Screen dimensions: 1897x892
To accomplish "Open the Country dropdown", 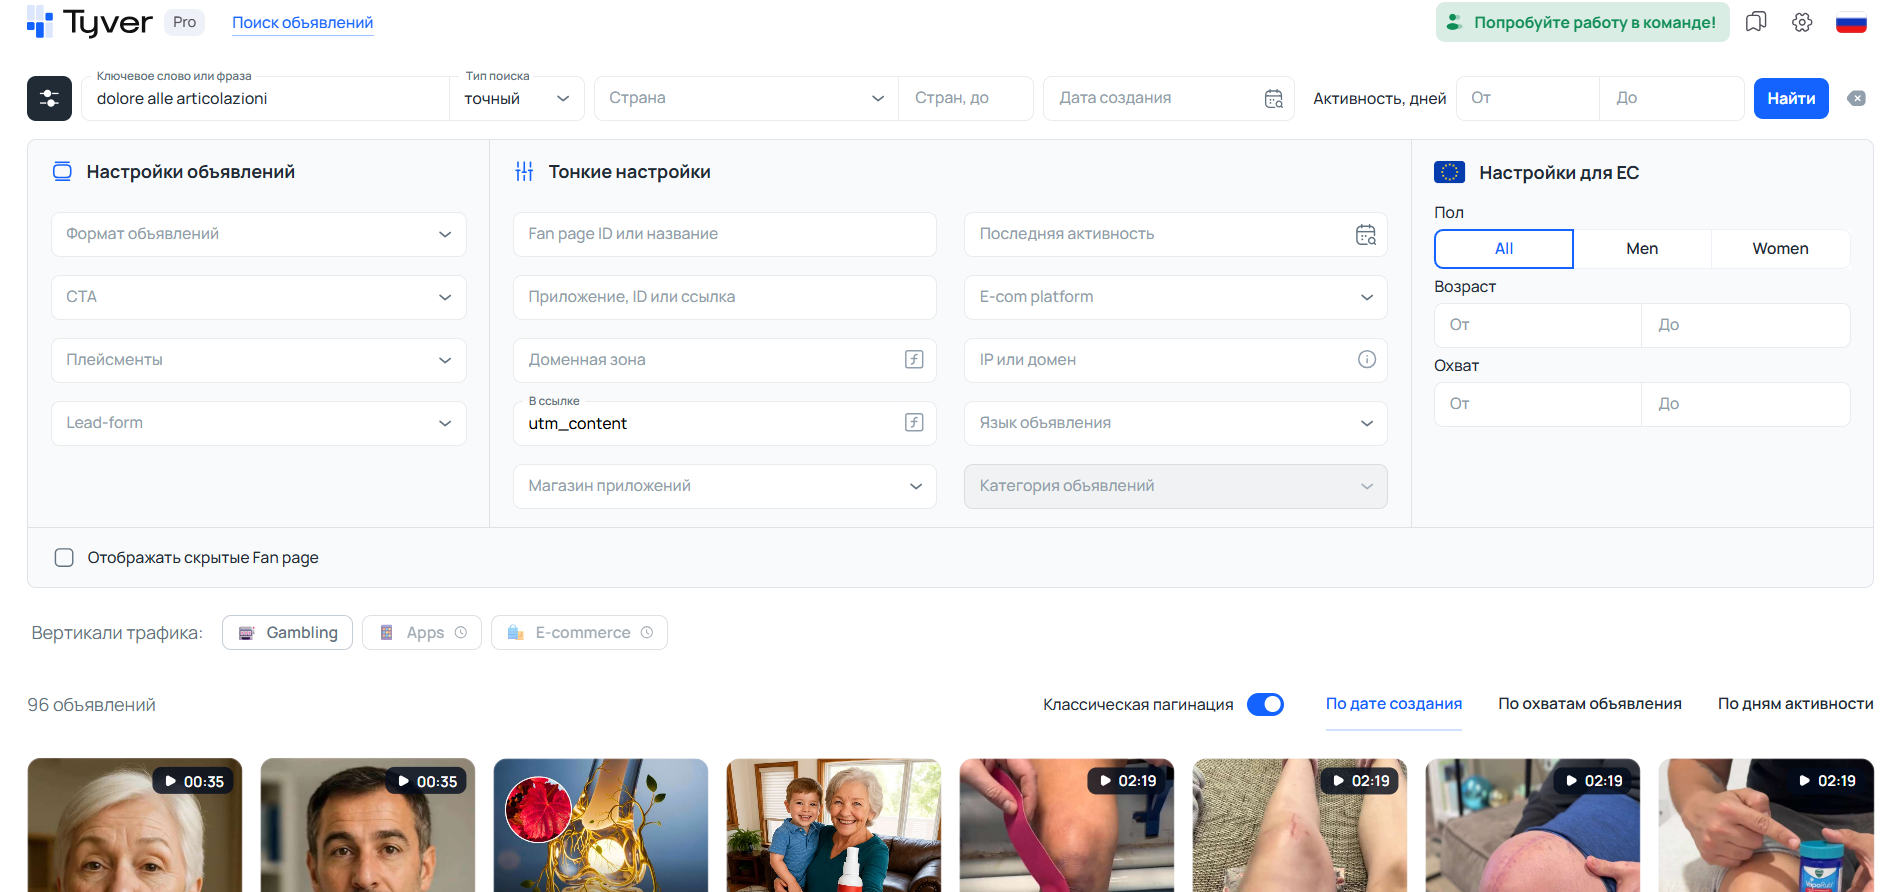I will [x=746, y=99].
